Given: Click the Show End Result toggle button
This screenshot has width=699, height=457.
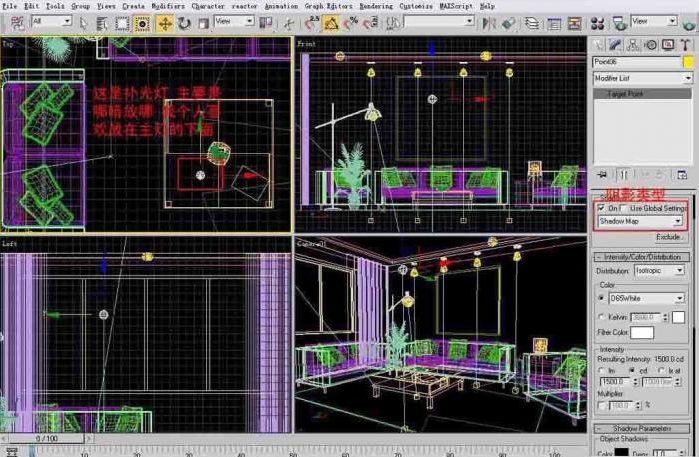Looking at the screenshot, I should pyautogui.click(x=624, y=175).
